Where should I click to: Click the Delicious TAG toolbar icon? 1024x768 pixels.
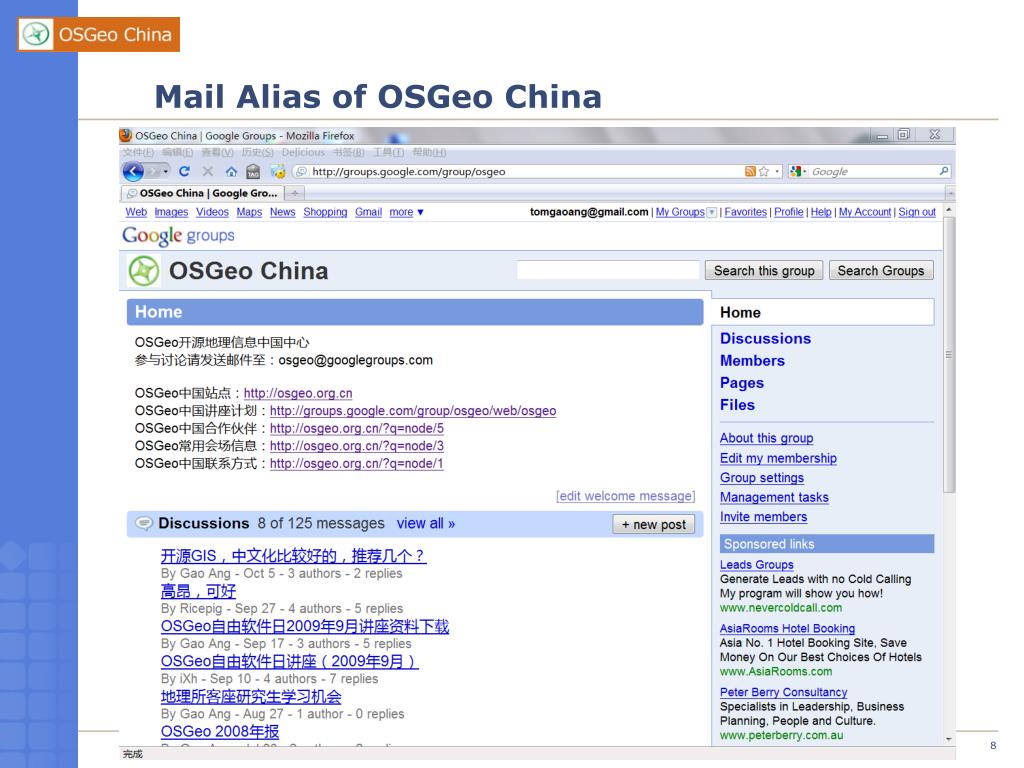[253, 172]
